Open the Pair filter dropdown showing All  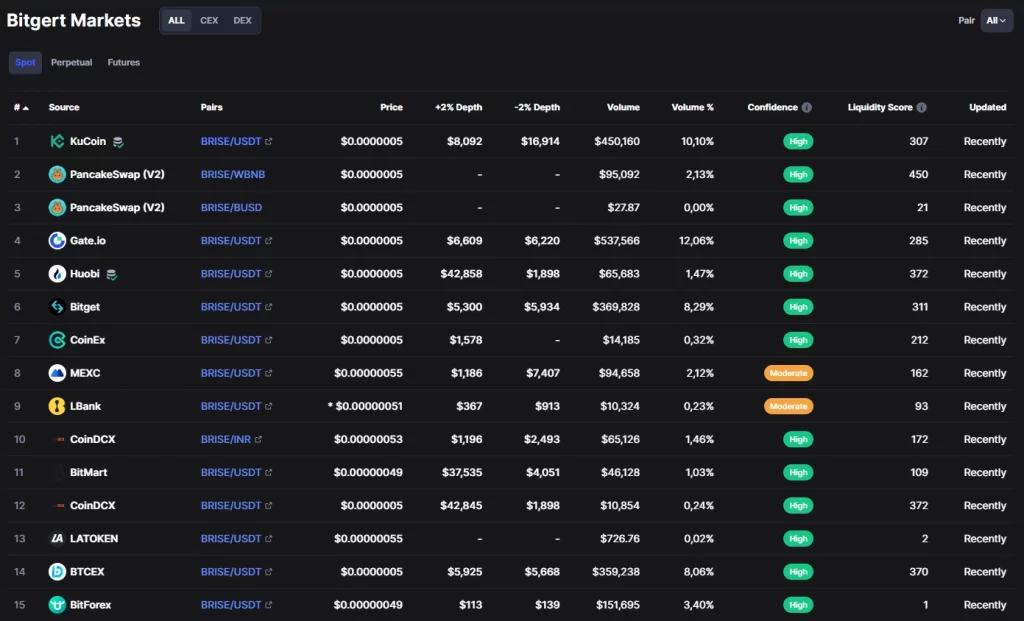[996, 20]
